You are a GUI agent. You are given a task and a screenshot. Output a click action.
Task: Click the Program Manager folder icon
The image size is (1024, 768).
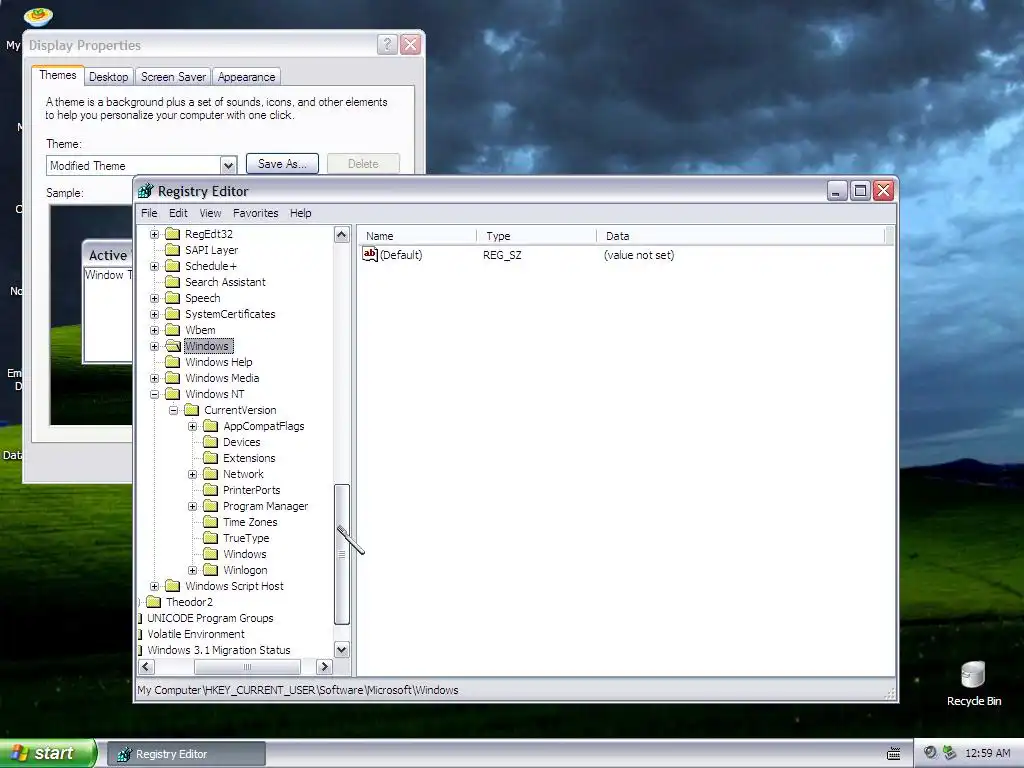pyautogui.click(x=210, y=506)
